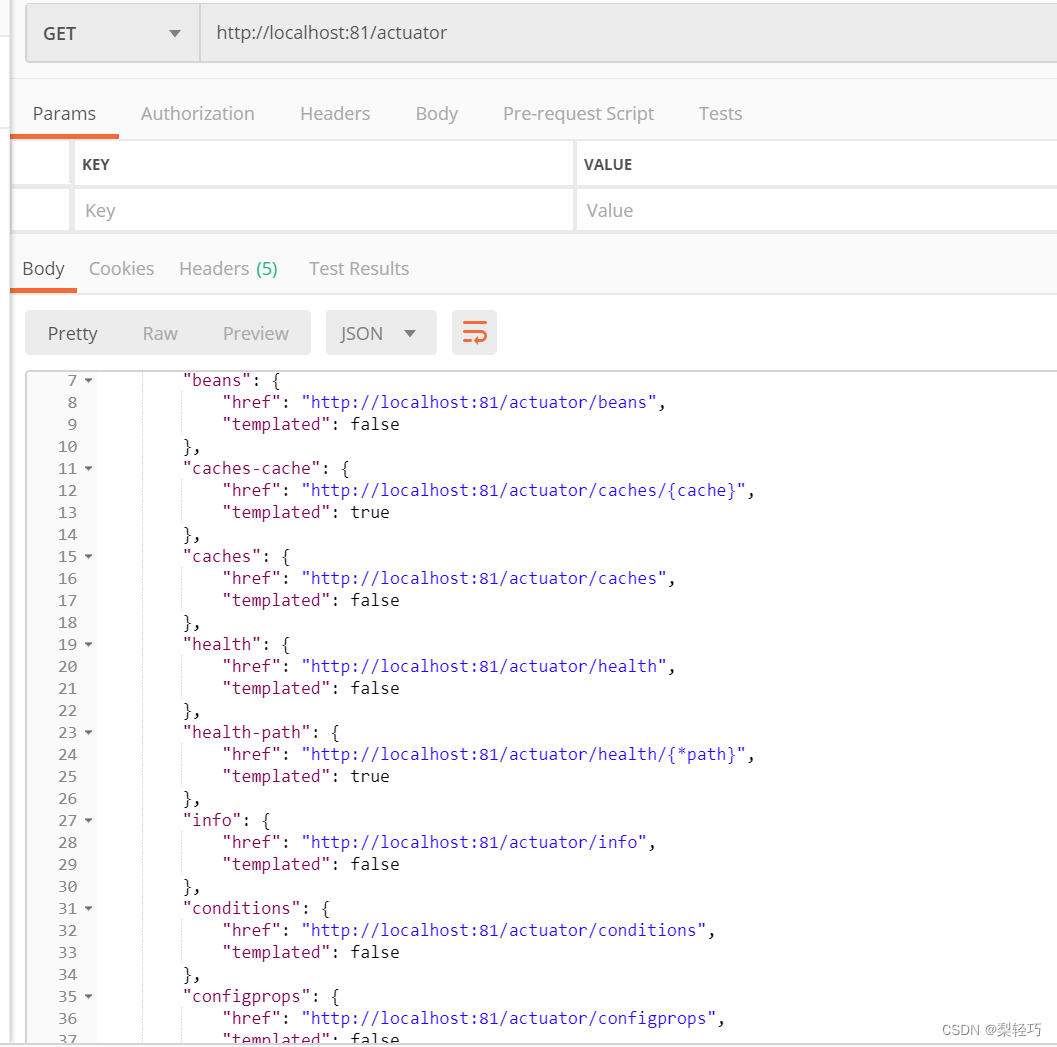Open the Cookies tab
This screenshot has width=1057, height=1047.
click(121, 268)
